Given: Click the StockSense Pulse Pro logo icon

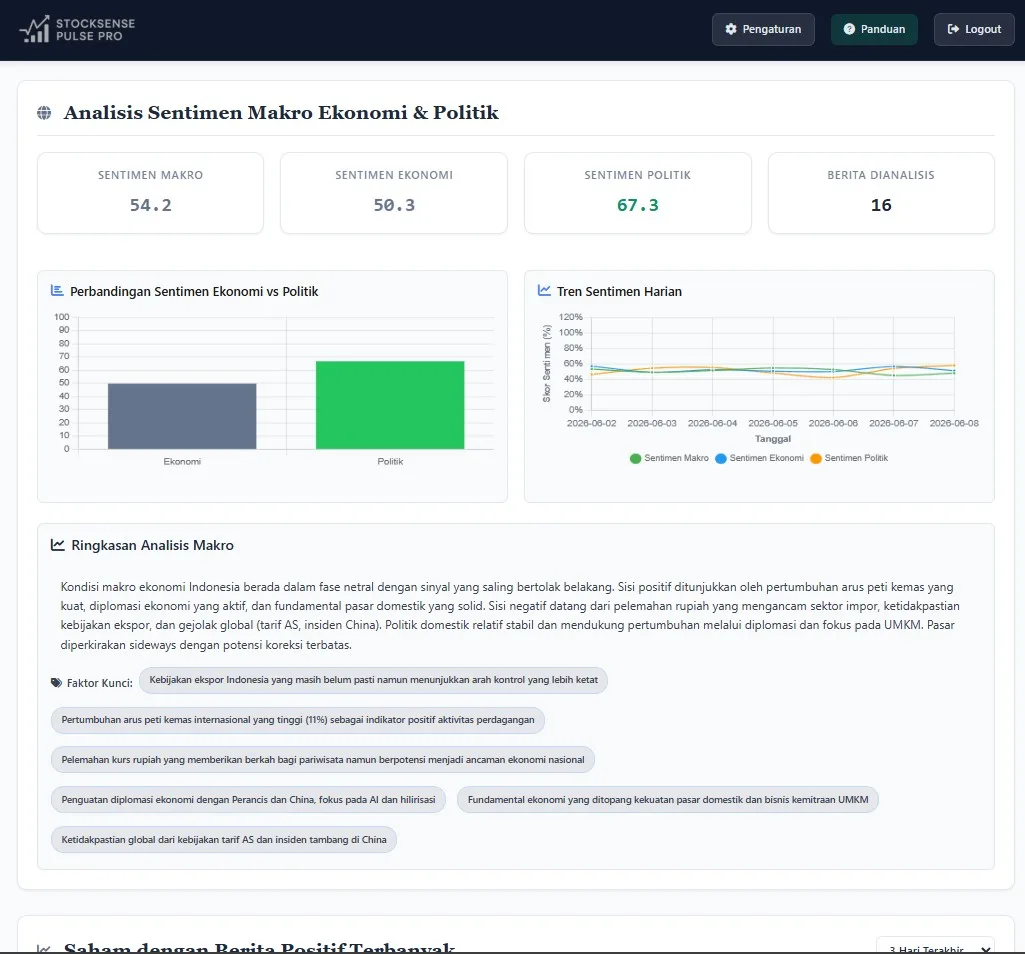Looking at the screenshot, I should (35, 29).
